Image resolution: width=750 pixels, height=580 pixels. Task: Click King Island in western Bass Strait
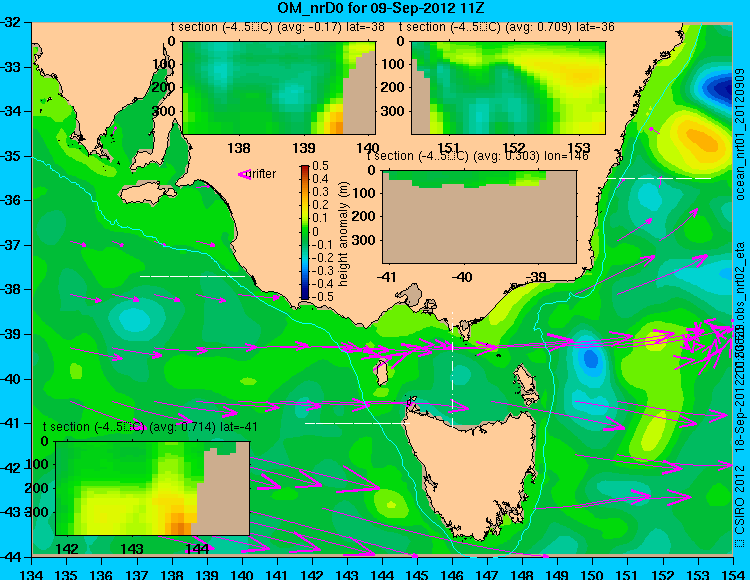coord(381,373)
